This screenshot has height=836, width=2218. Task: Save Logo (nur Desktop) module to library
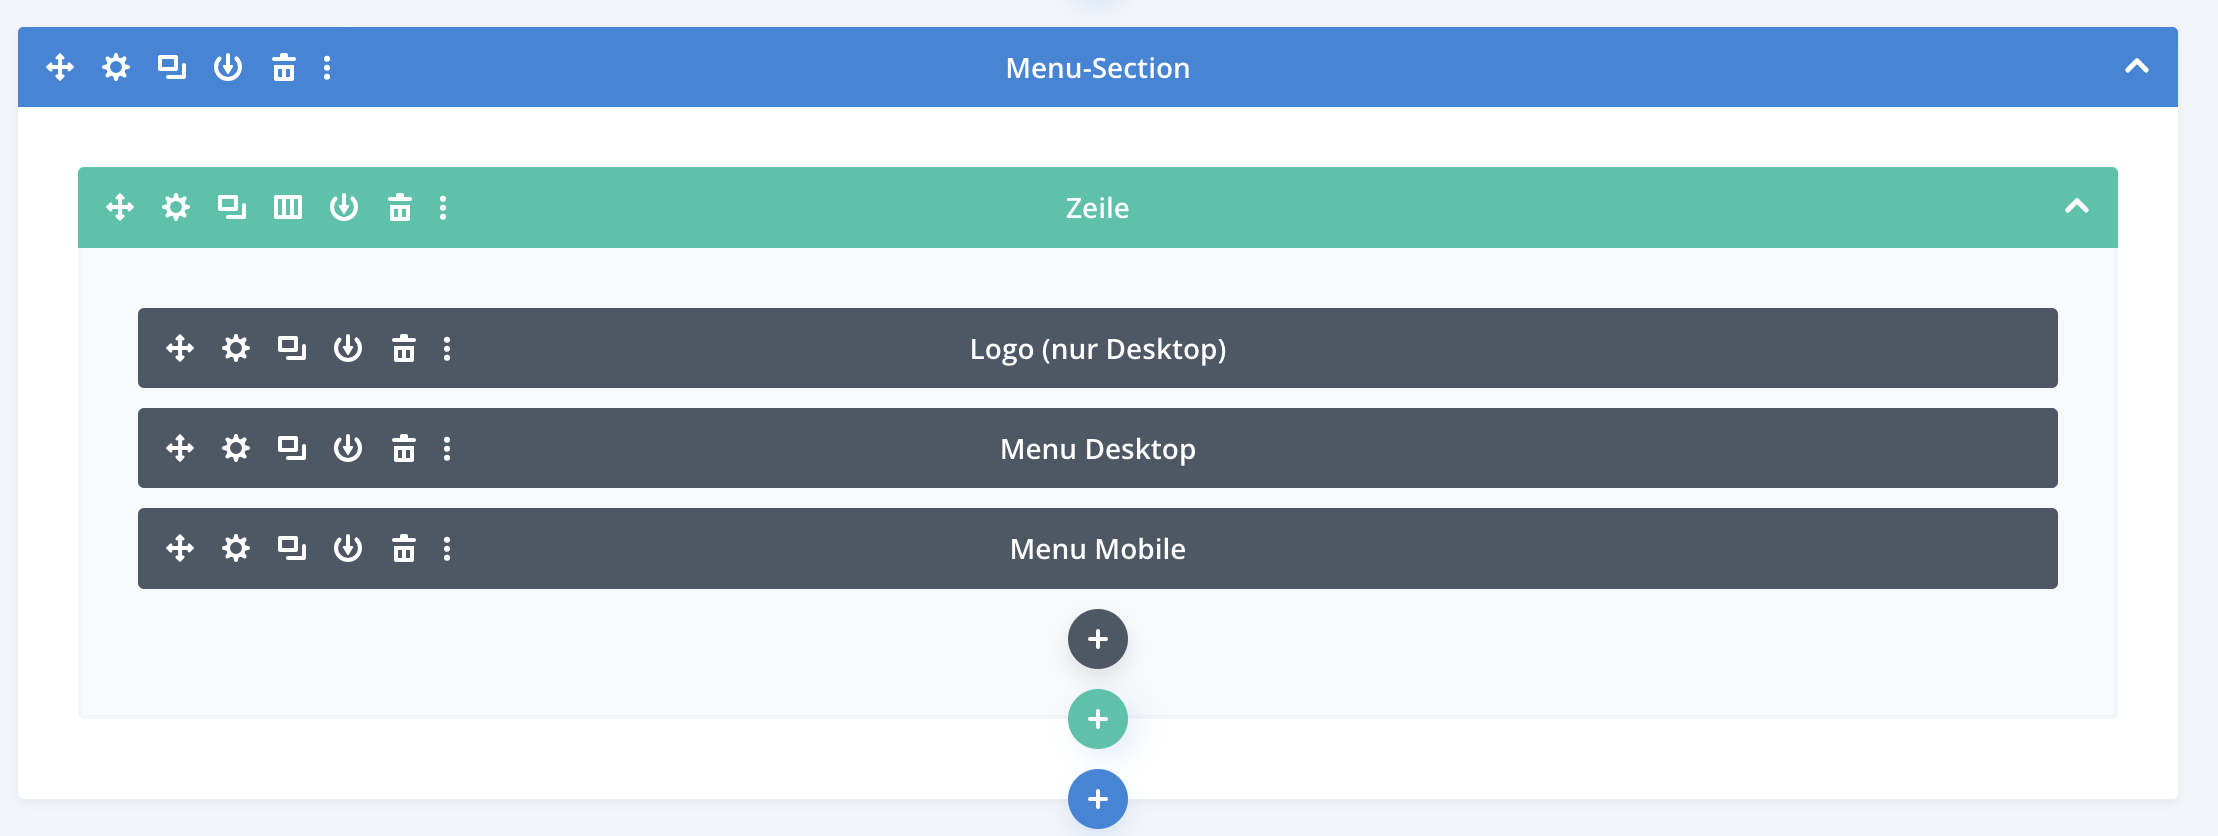pos(348,348)
